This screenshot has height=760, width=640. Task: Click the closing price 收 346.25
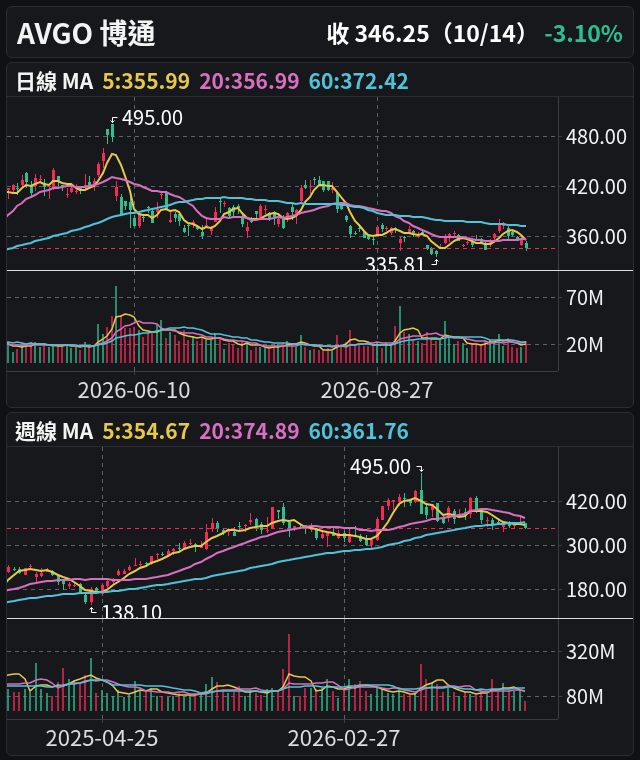pyautogui.click(x=378, y=34)
